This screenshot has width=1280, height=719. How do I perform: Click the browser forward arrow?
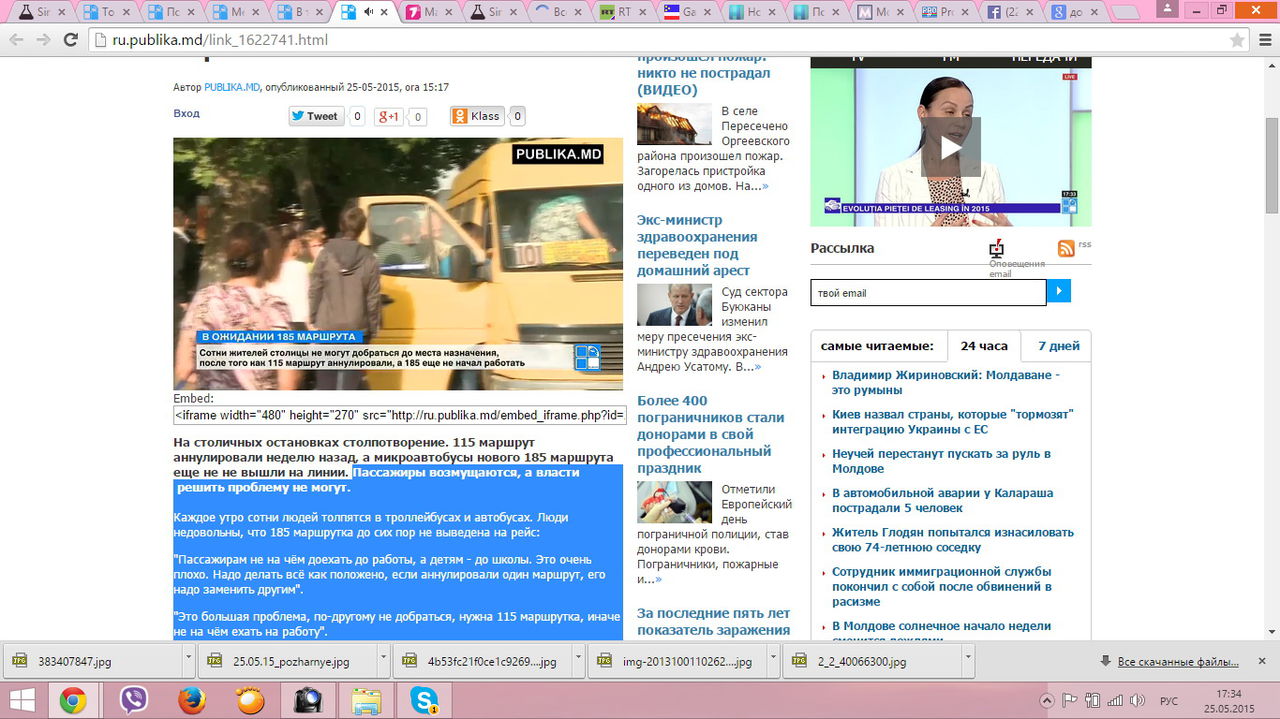pos(43,40)
